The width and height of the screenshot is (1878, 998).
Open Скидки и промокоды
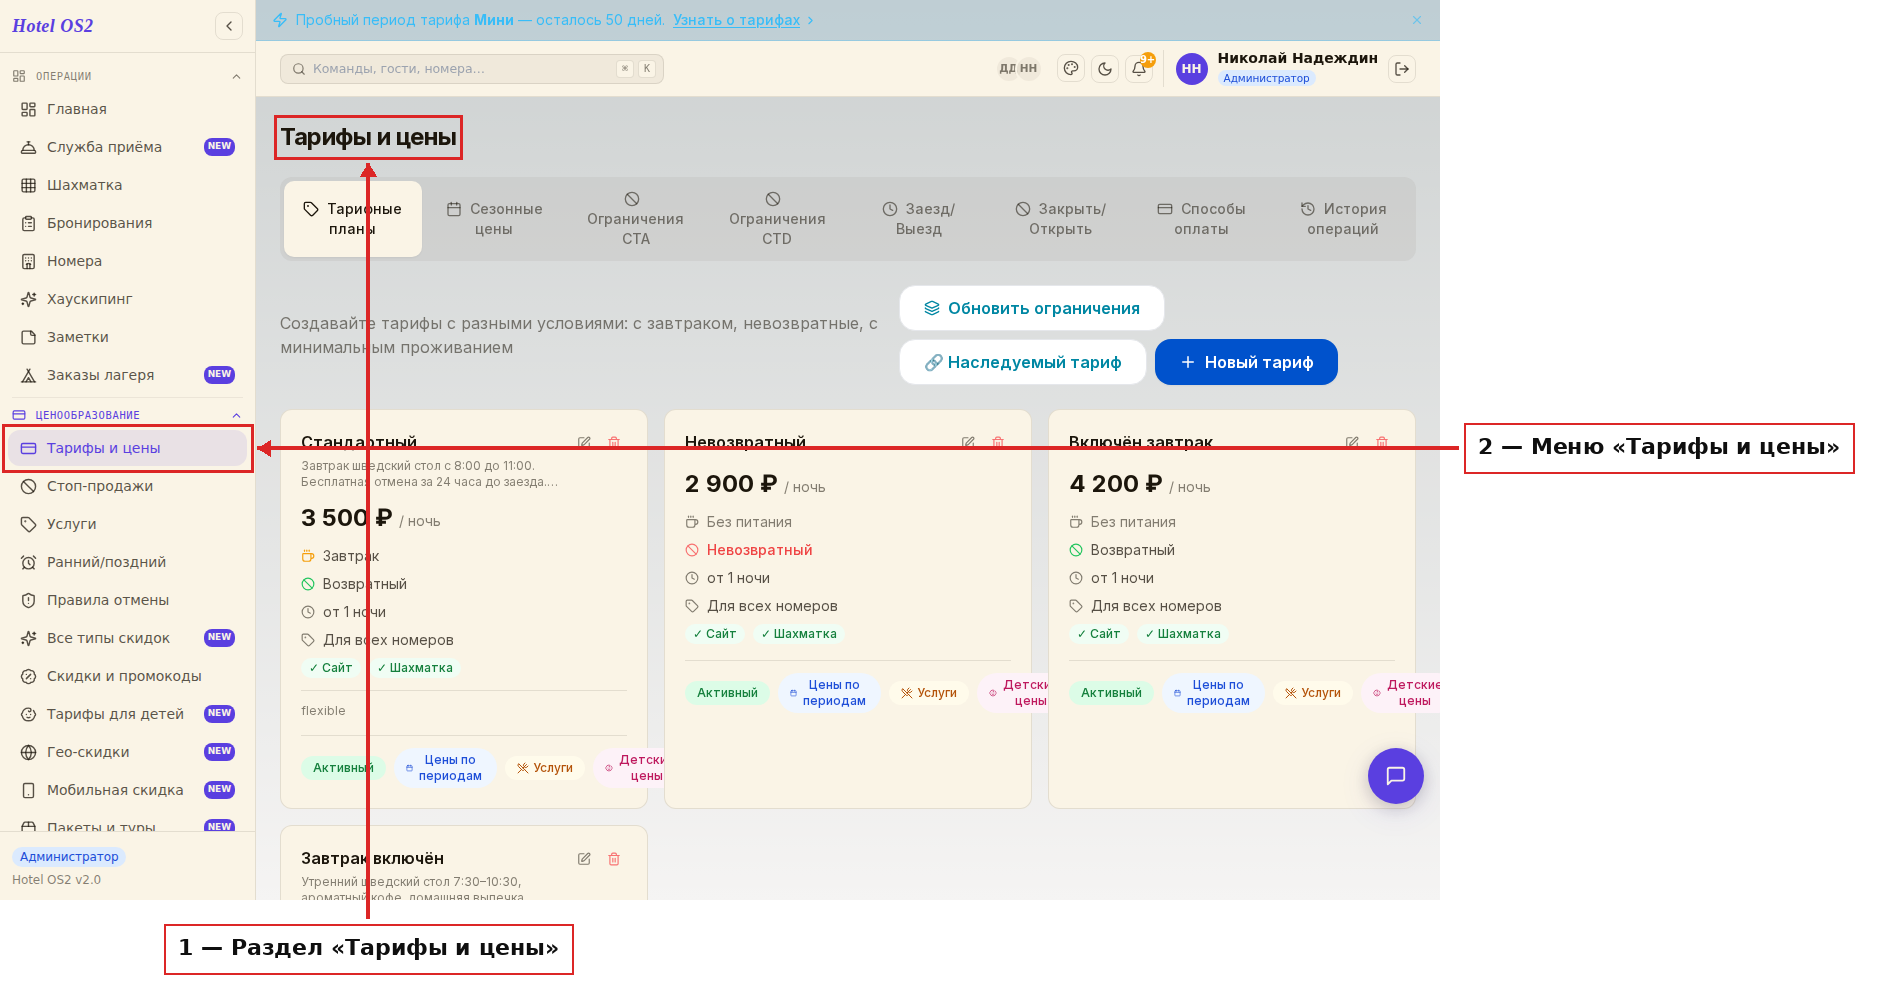[x=127, y=676]
